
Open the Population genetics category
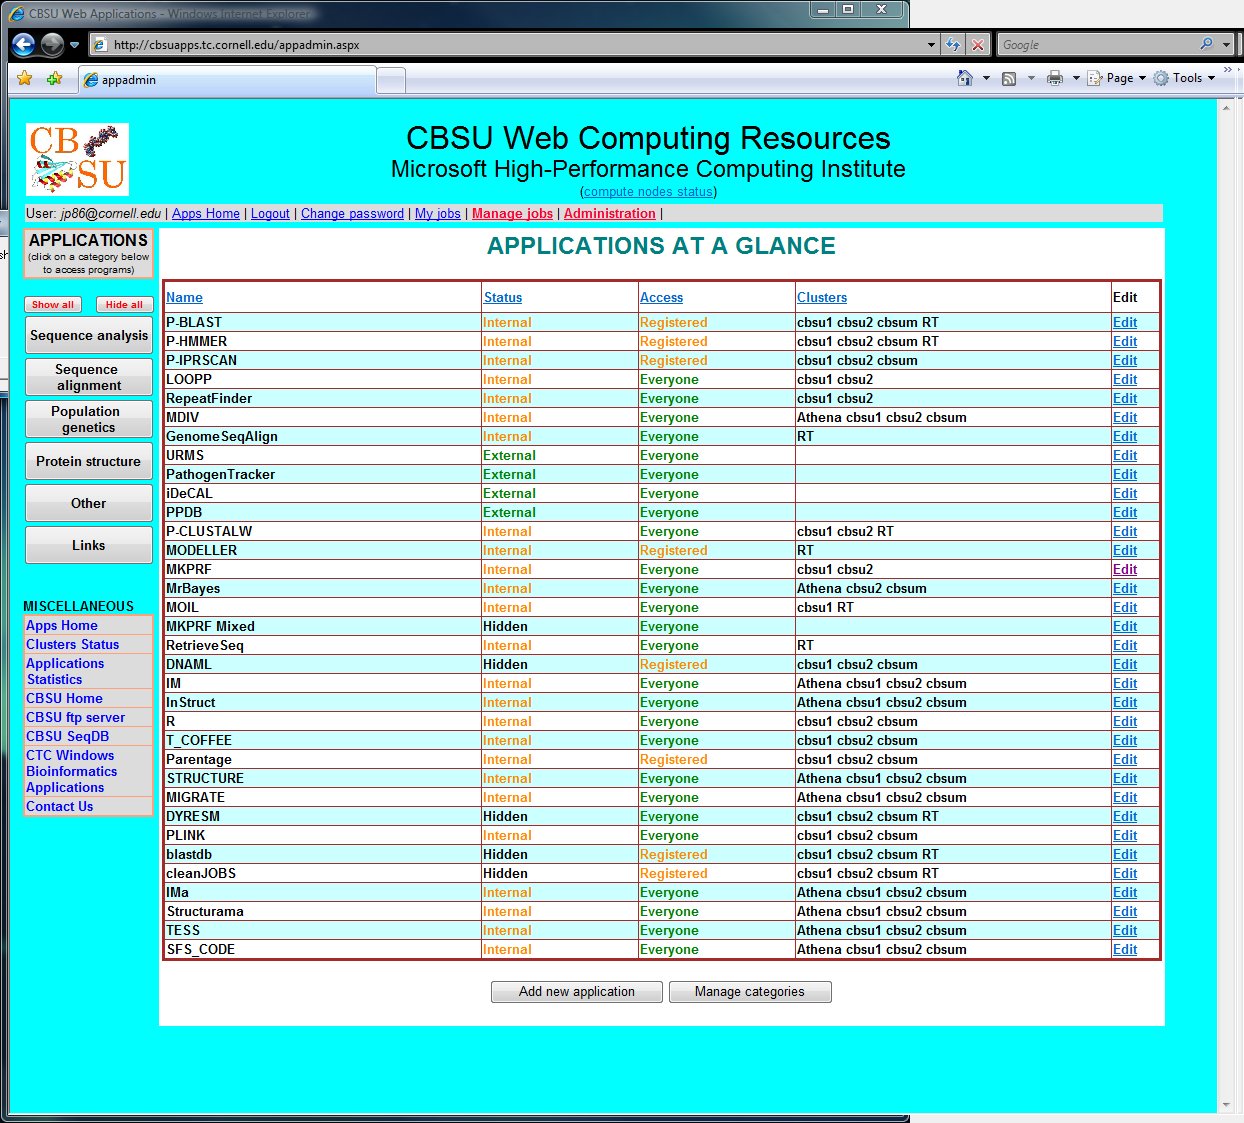pos(89,419)
